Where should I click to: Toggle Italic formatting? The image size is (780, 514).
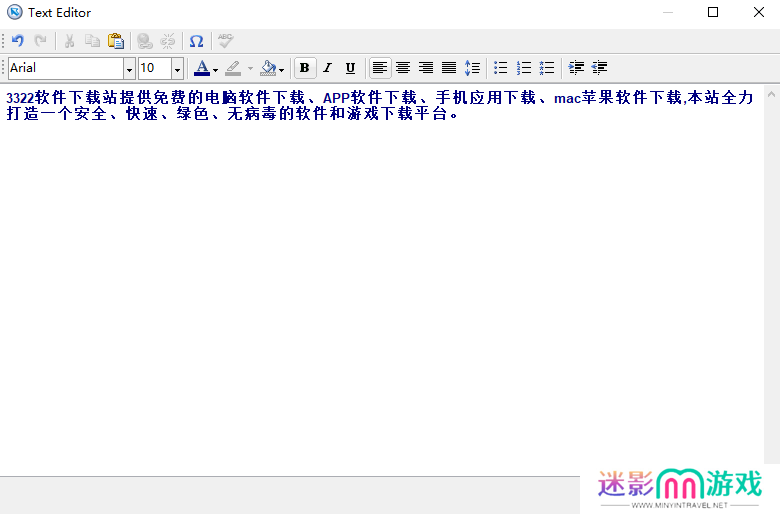(x=327, y=68)
